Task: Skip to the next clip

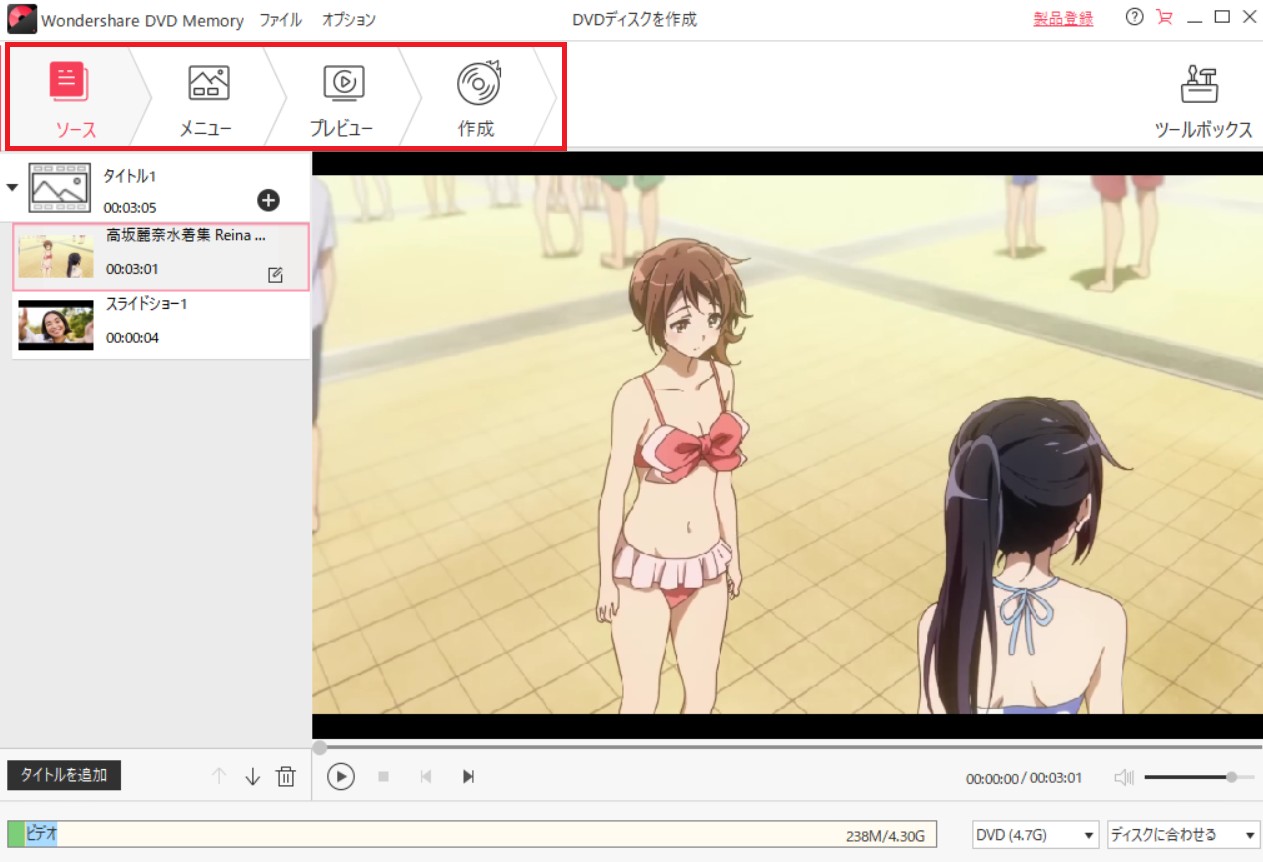Action: pos(468,776)
